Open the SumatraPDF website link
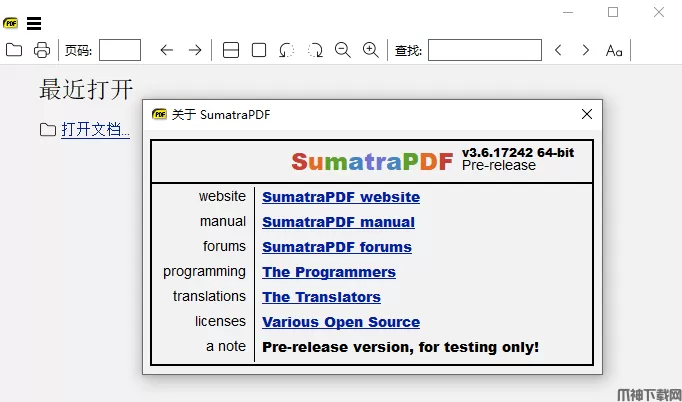 tap(340, 197)
